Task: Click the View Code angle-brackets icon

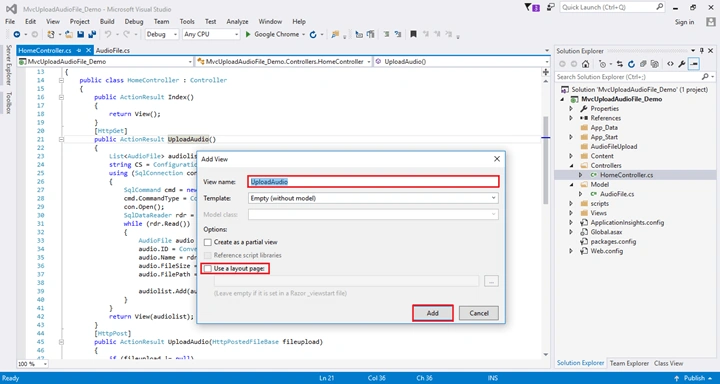Action: [670, 64]
